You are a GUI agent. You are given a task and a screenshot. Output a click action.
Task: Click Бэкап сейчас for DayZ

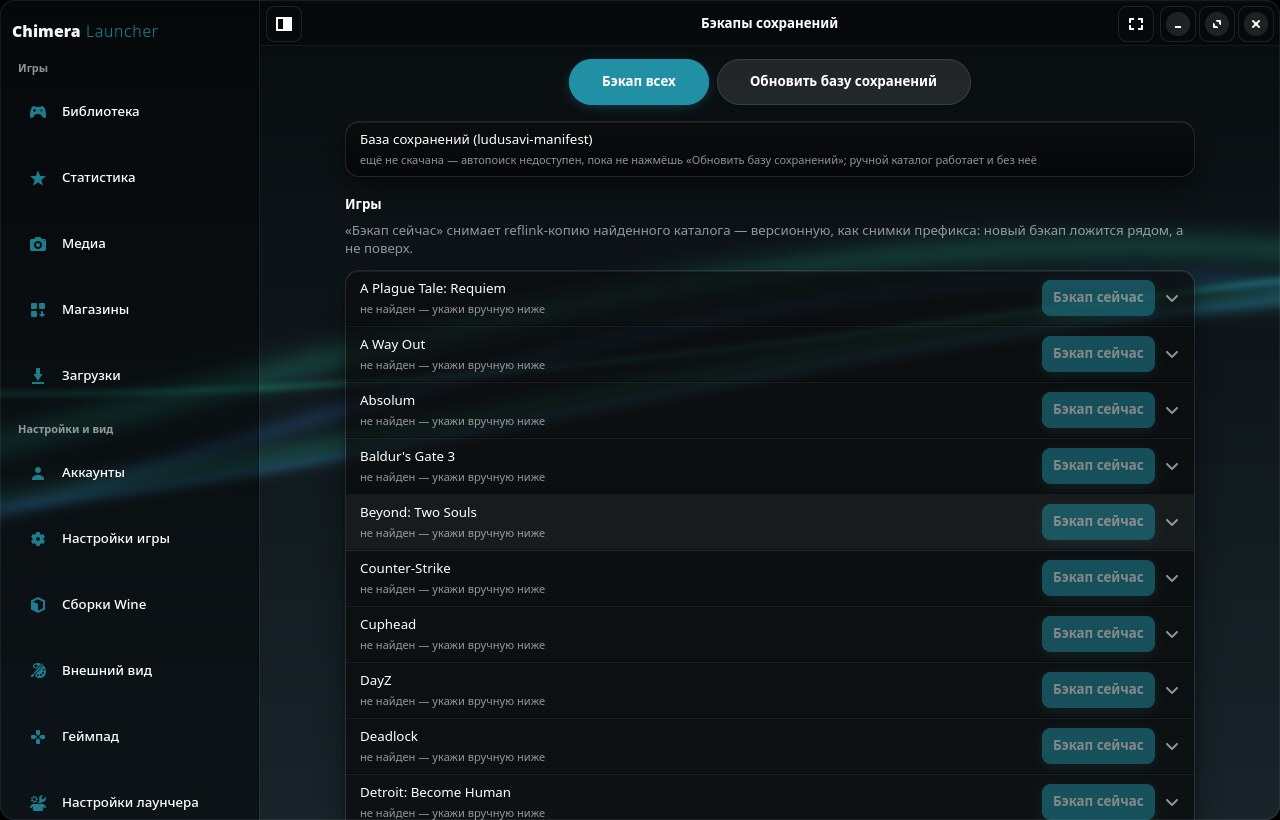coord(1098,690)
